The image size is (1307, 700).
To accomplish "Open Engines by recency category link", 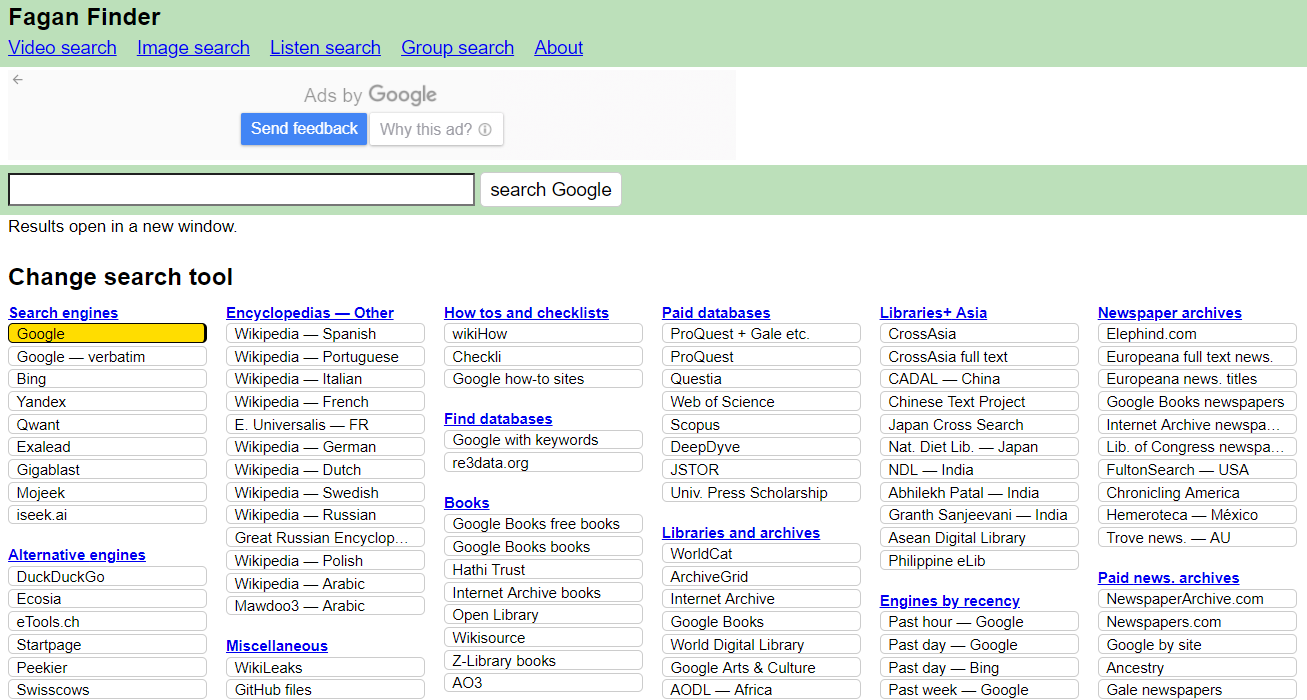I will 950,601.
